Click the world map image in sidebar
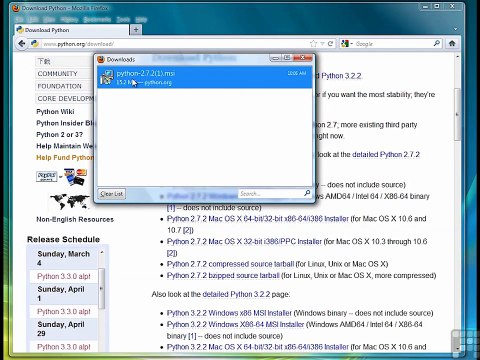 pyautogui.click(x=69, y=201)
